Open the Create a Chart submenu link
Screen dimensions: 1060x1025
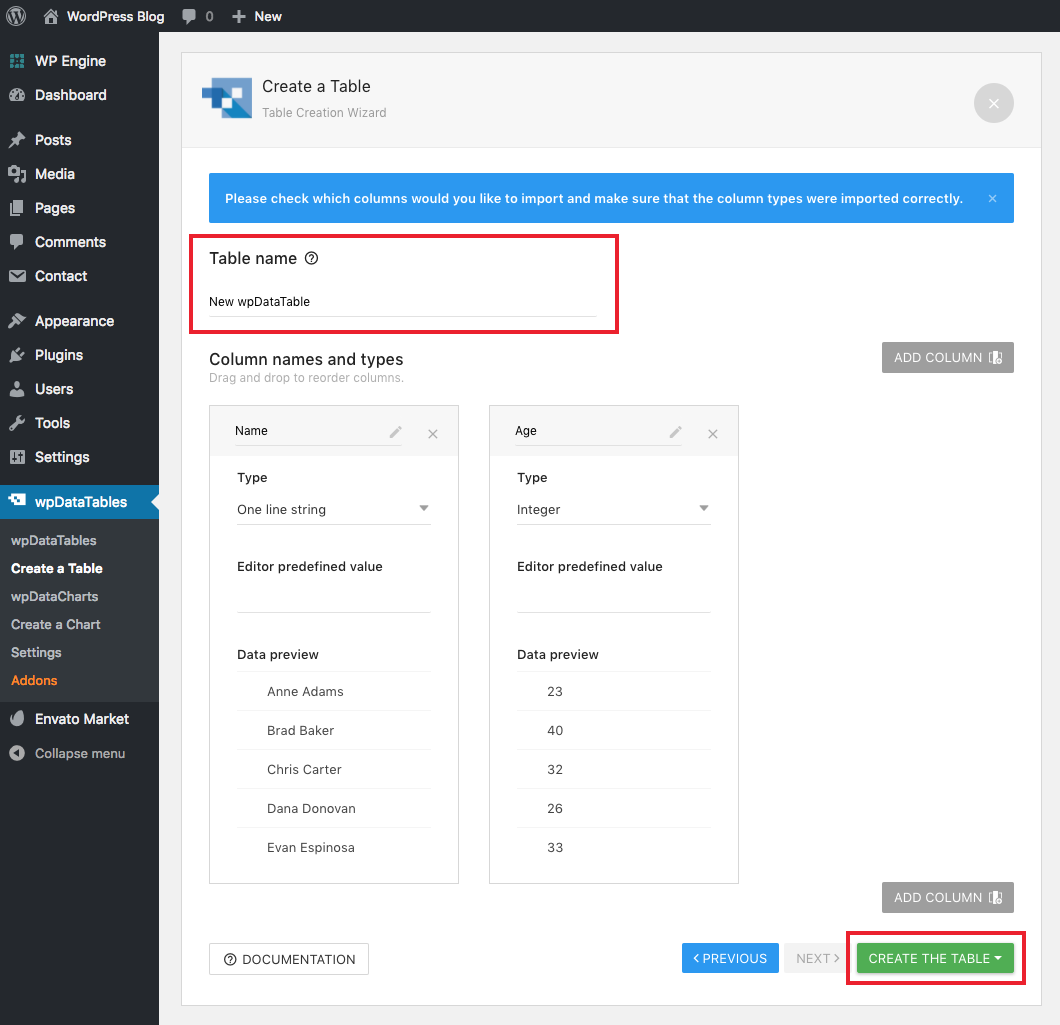coord(55,625)
